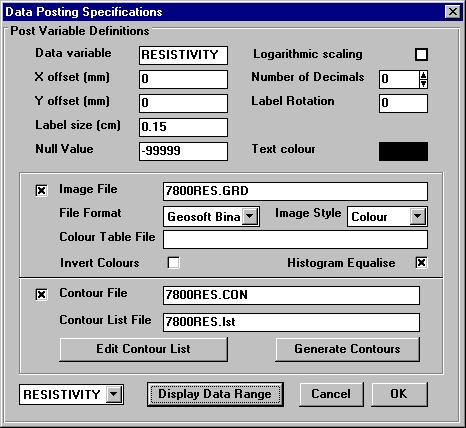Click the Generate Contours button
Viewport: 466px width, 428px height.
[x=347, y=349]
